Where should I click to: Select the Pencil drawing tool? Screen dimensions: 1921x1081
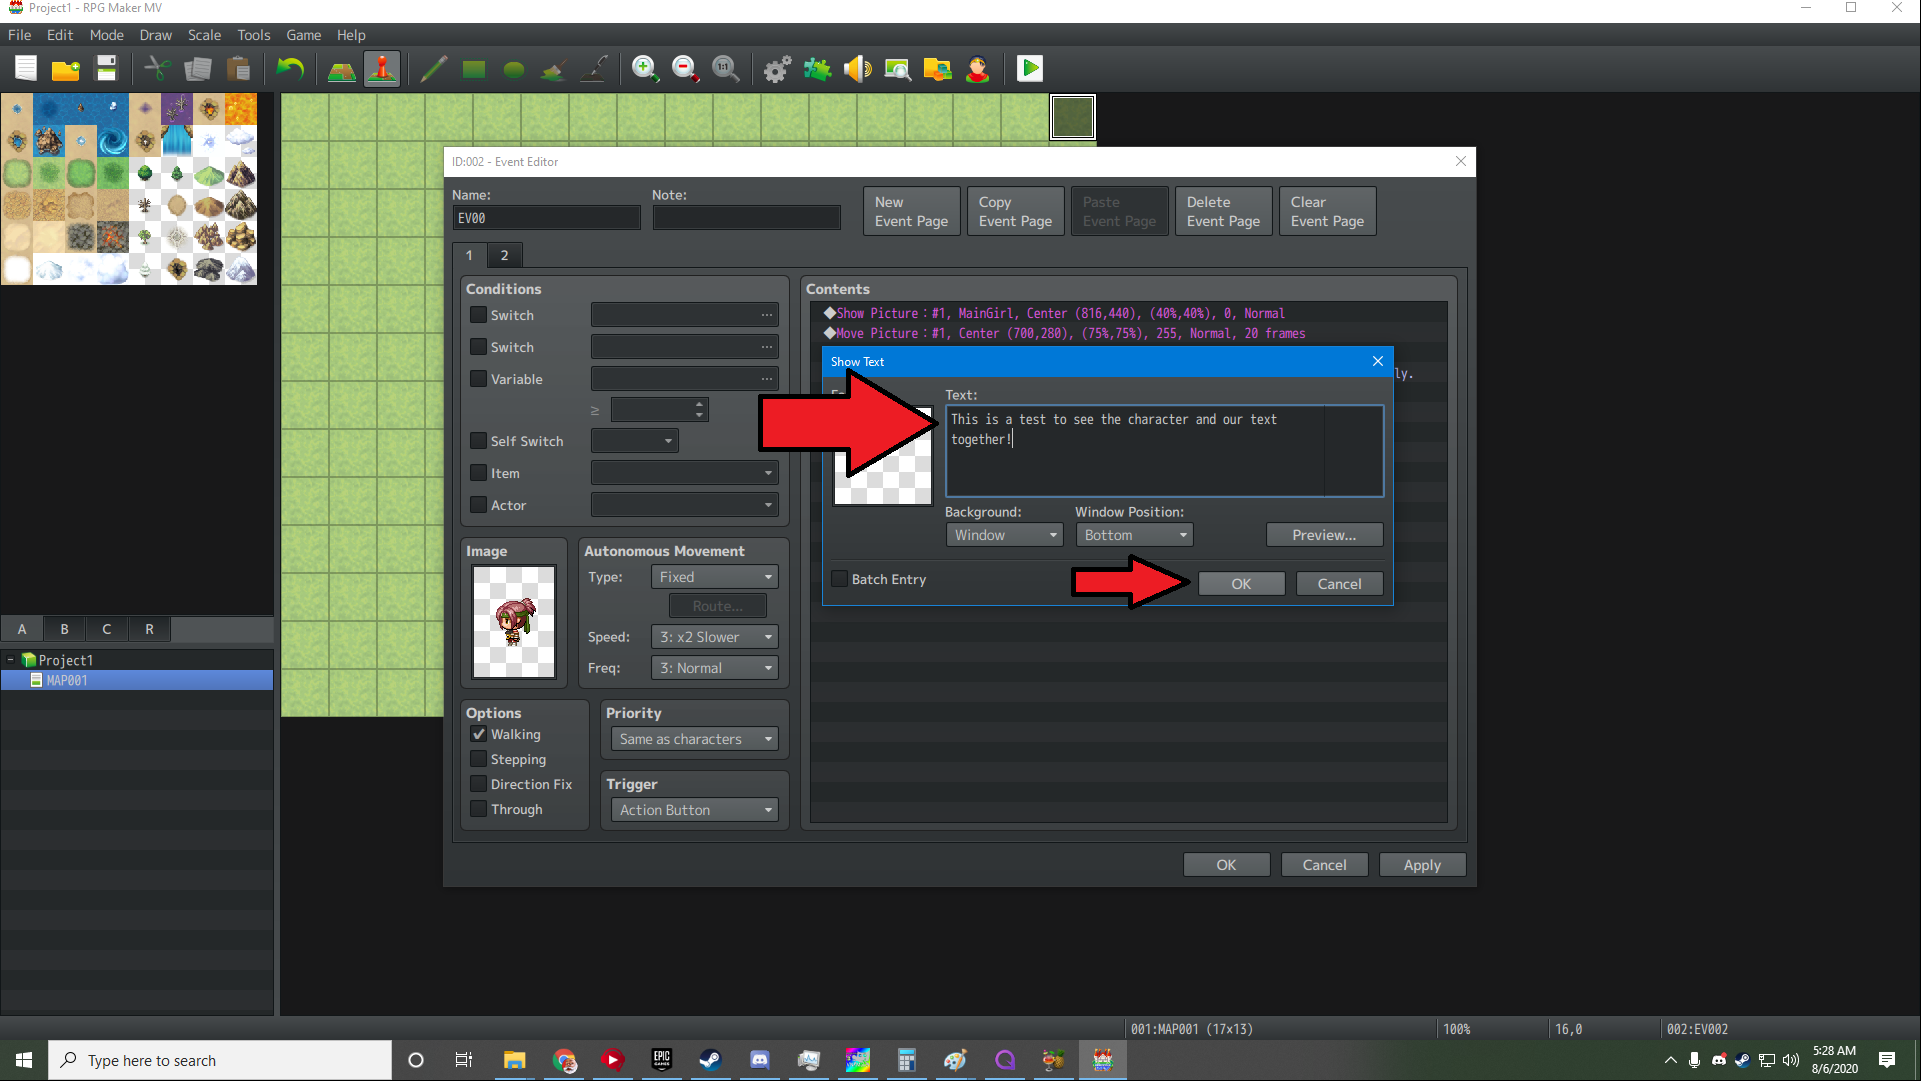pyautogui.click(x=433, y=69)
